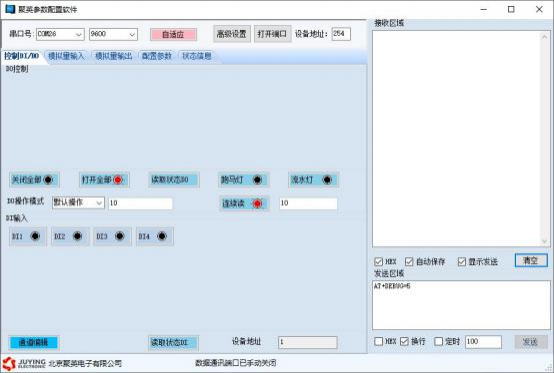Click the 清空 button
This screenshot has width=554, height=373.
pyautogui.click(x=531, y=261)
